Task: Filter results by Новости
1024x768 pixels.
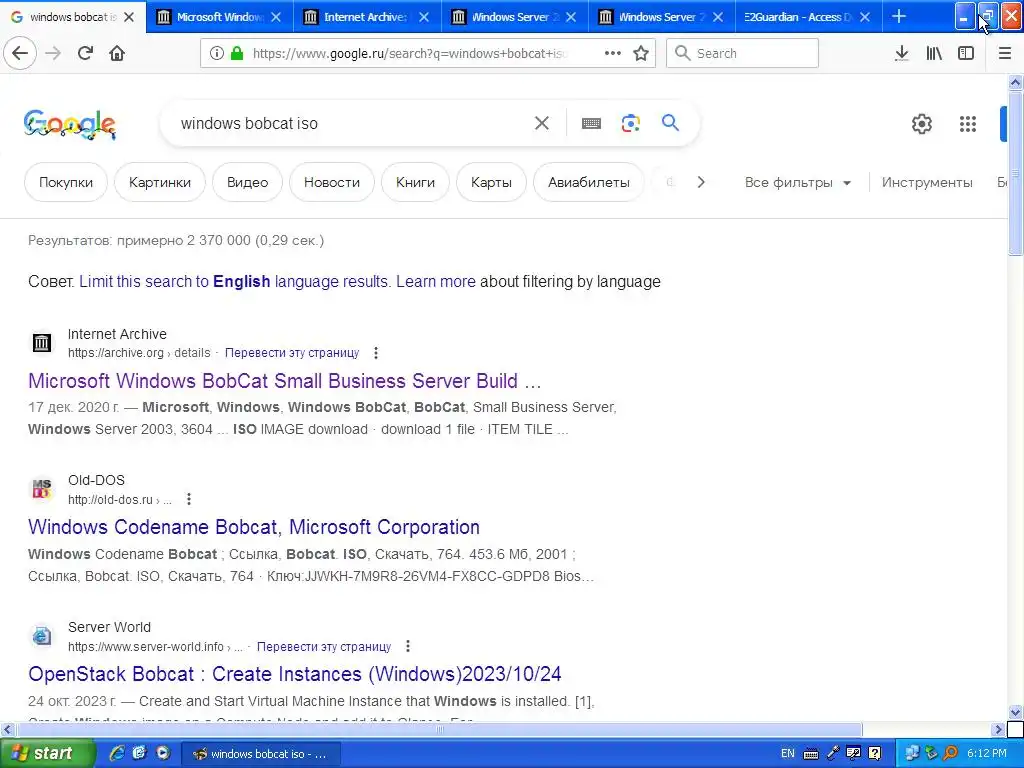Action: click(x=332, y=182)
